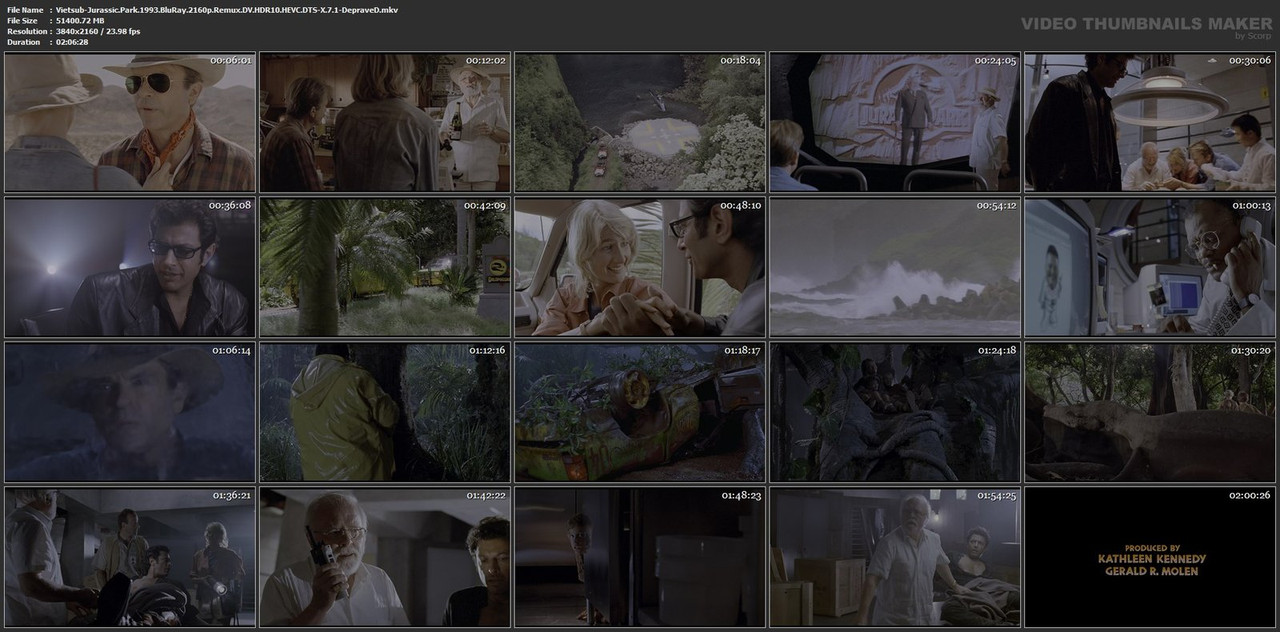This screenshot has width=1280, height=632.
Task: Click the File Name label
Action: (x=25, y=9)
